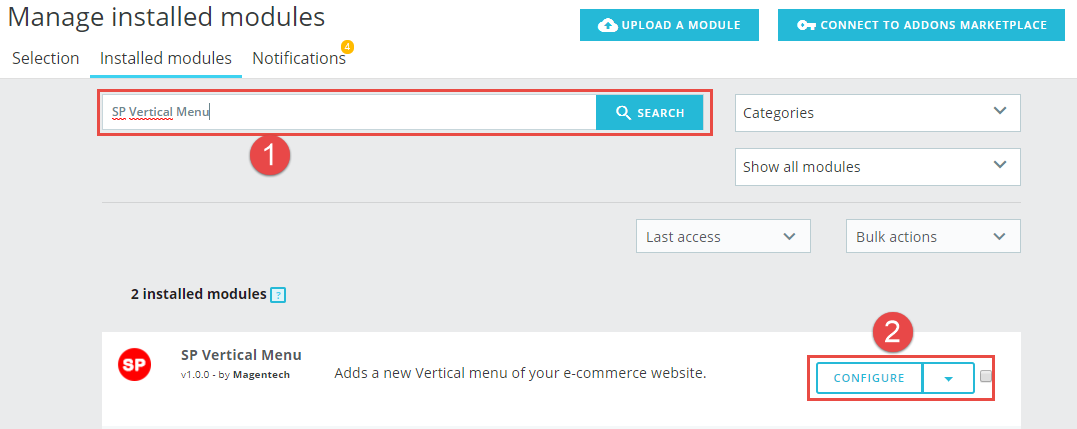Focus the module search text field
The width and height of the screenshot is (1077, 429).
[x=349, y=113]
